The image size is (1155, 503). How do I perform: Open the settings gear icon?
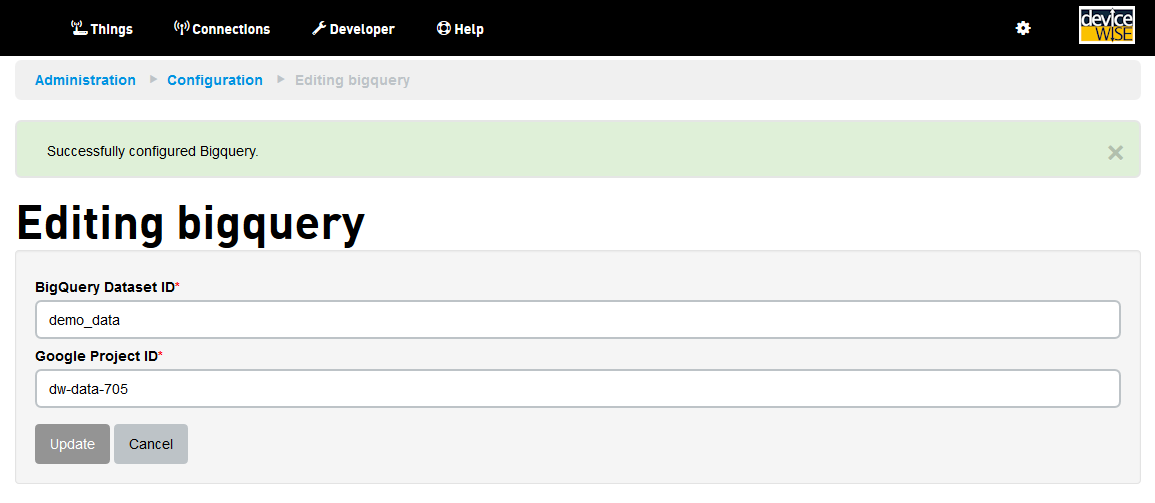click(1023, 28)
